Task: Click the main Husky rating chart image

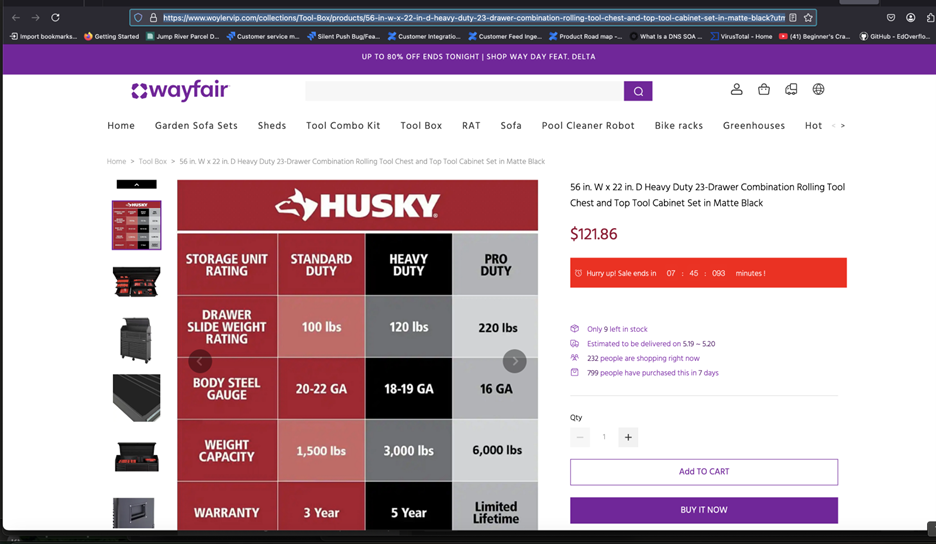Action: [358, 355]
